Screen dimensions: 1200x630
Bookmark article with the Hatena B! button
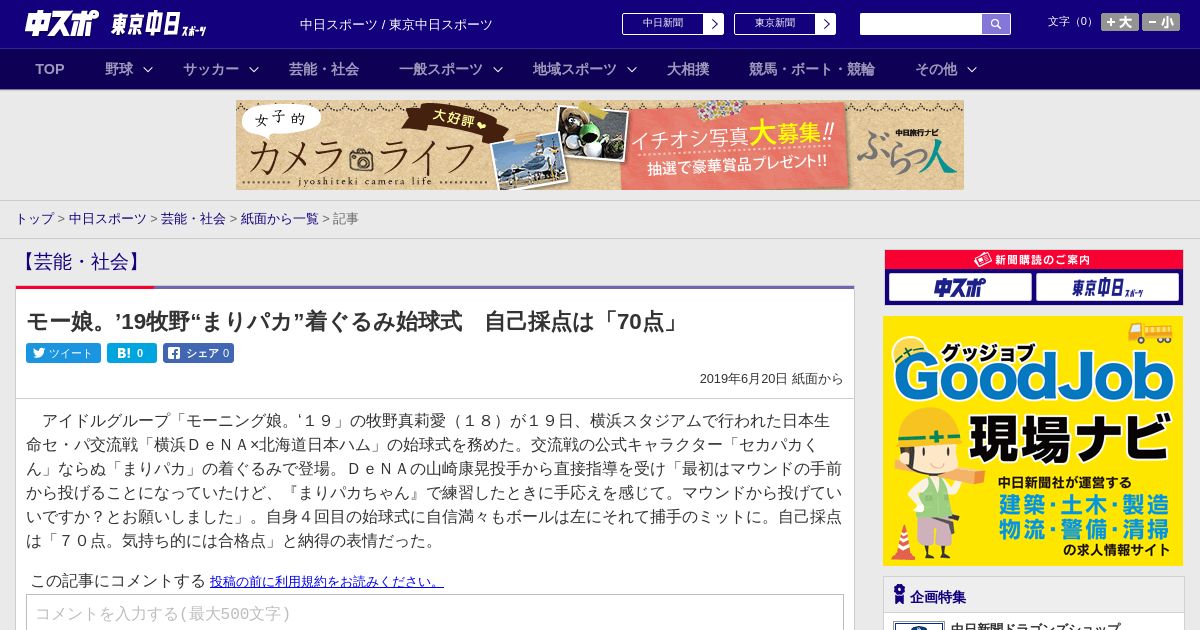pyautogui.click(x=132, y=353)
